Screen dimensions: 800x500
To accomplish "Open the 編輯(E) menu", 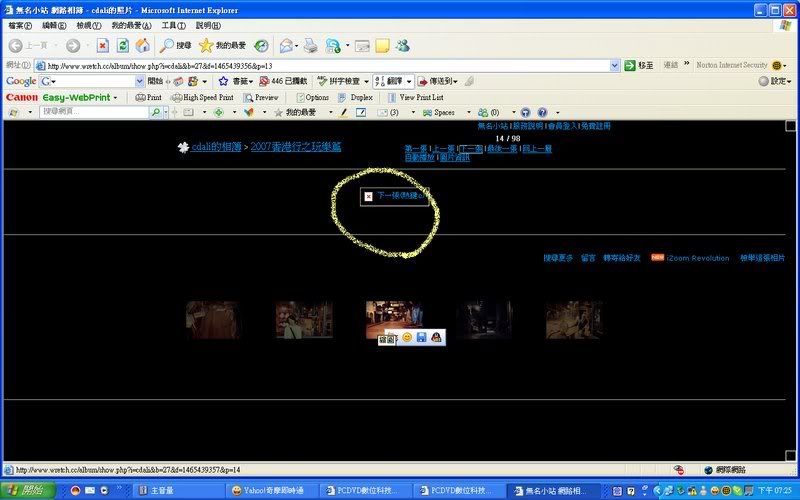I will (x=54, y=25).
